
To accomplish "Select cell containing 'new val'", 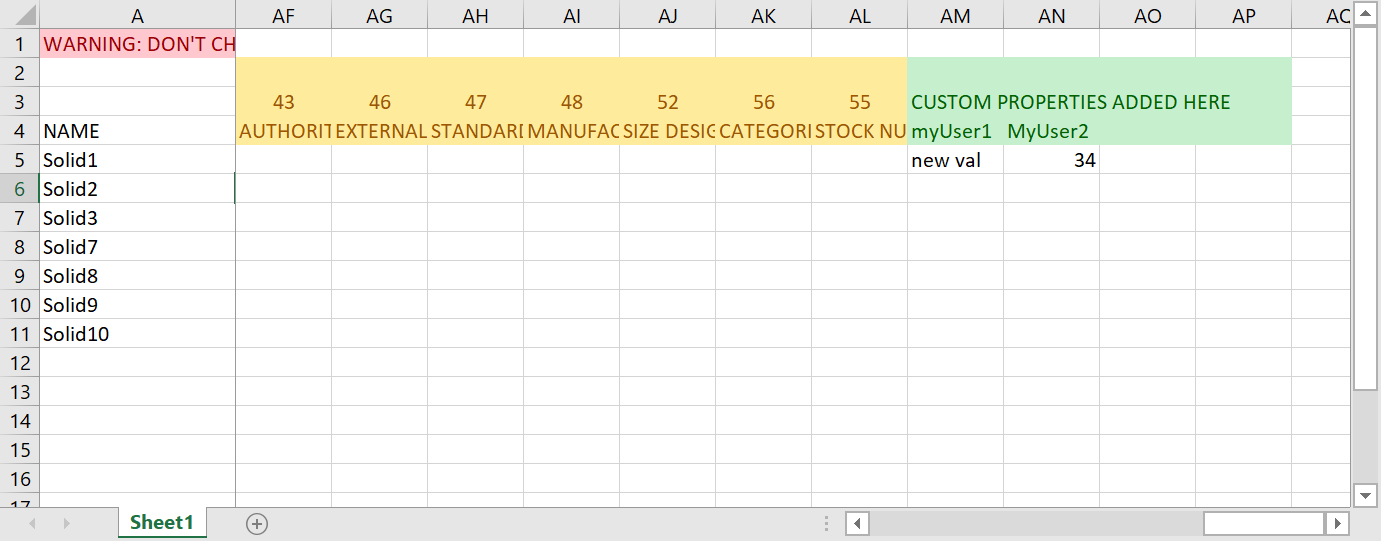I will (955, 160).
